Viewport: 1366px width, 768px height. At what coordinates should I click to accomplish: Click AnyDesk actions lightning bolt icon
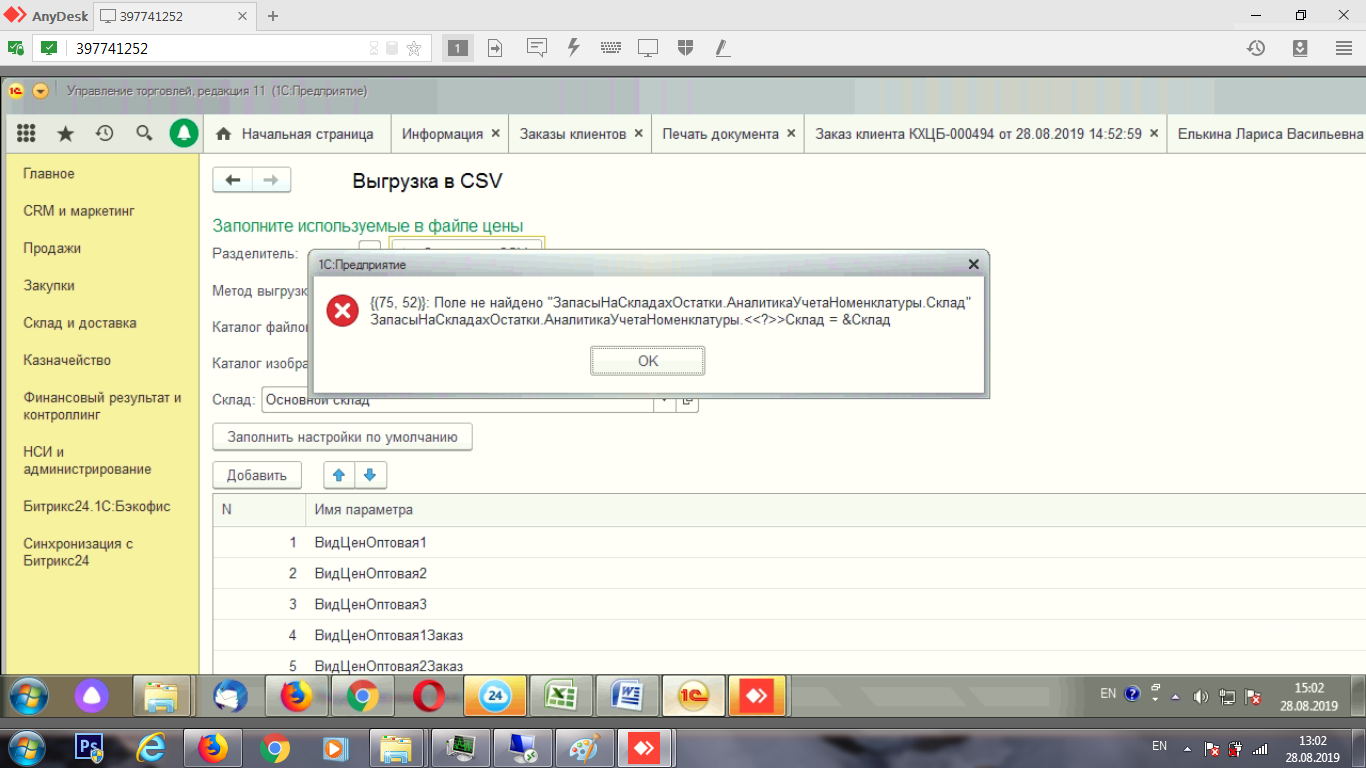574,48
